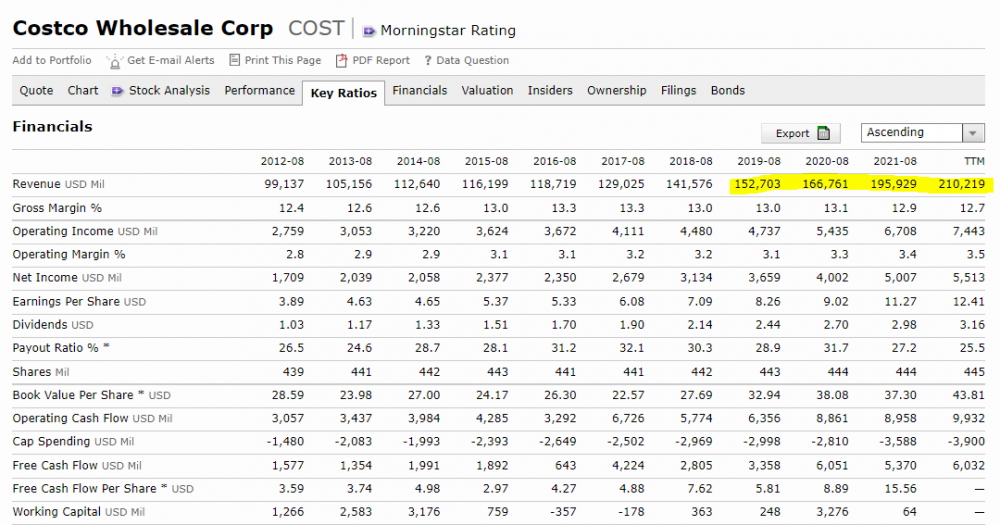Click the Payout Ratio asterisk footnote marker

(x=107, y=346)
